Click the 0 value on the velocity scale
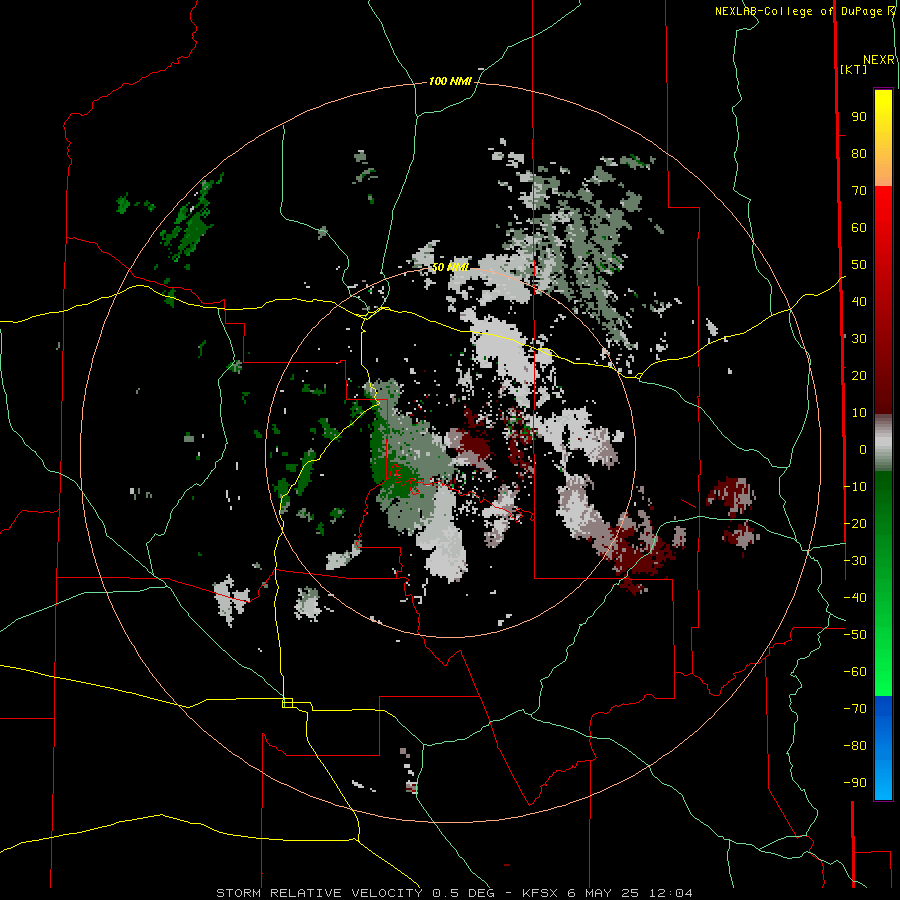The height and width of the screenshot is (900, 900). pos(863,450)
